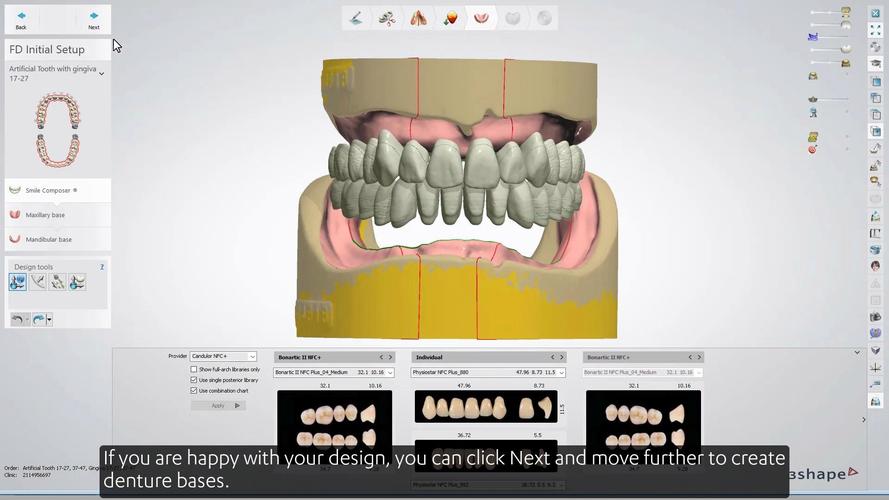Screen dimensions: 889x500
Task: Open the Maxillary base step
Action: (45, 215)
